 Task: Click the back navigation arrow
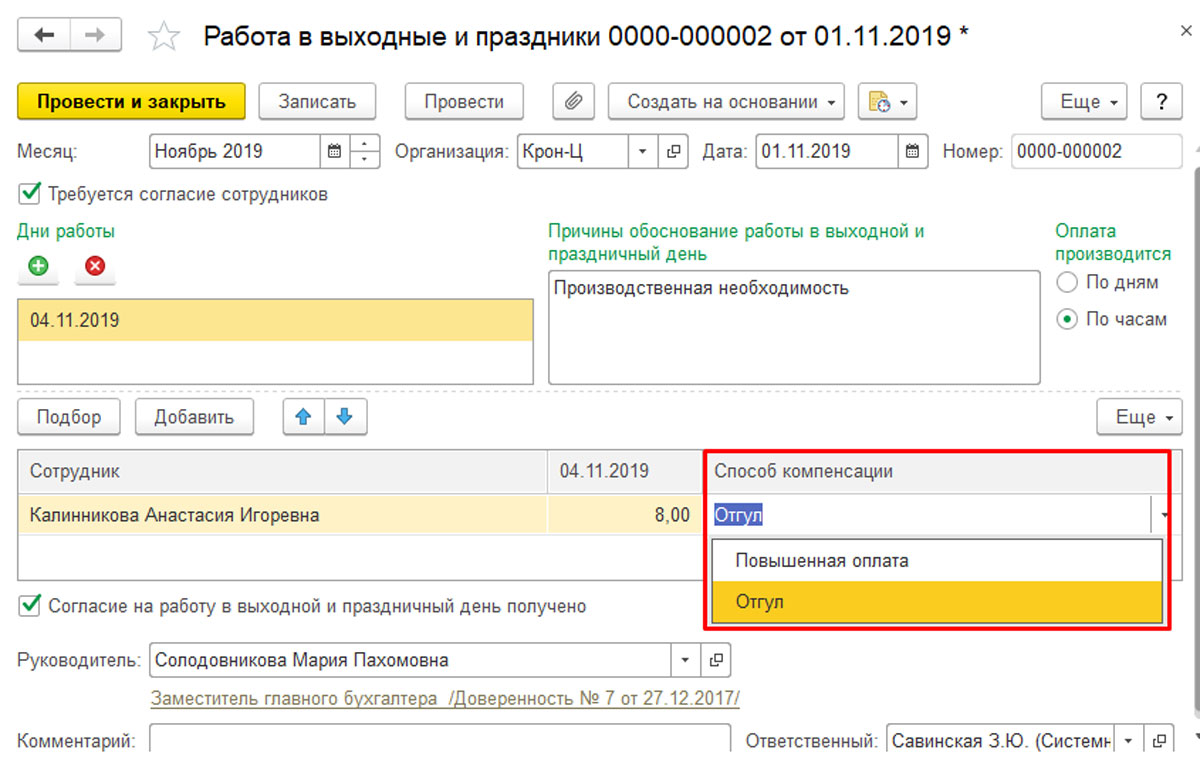click(44, 36)
